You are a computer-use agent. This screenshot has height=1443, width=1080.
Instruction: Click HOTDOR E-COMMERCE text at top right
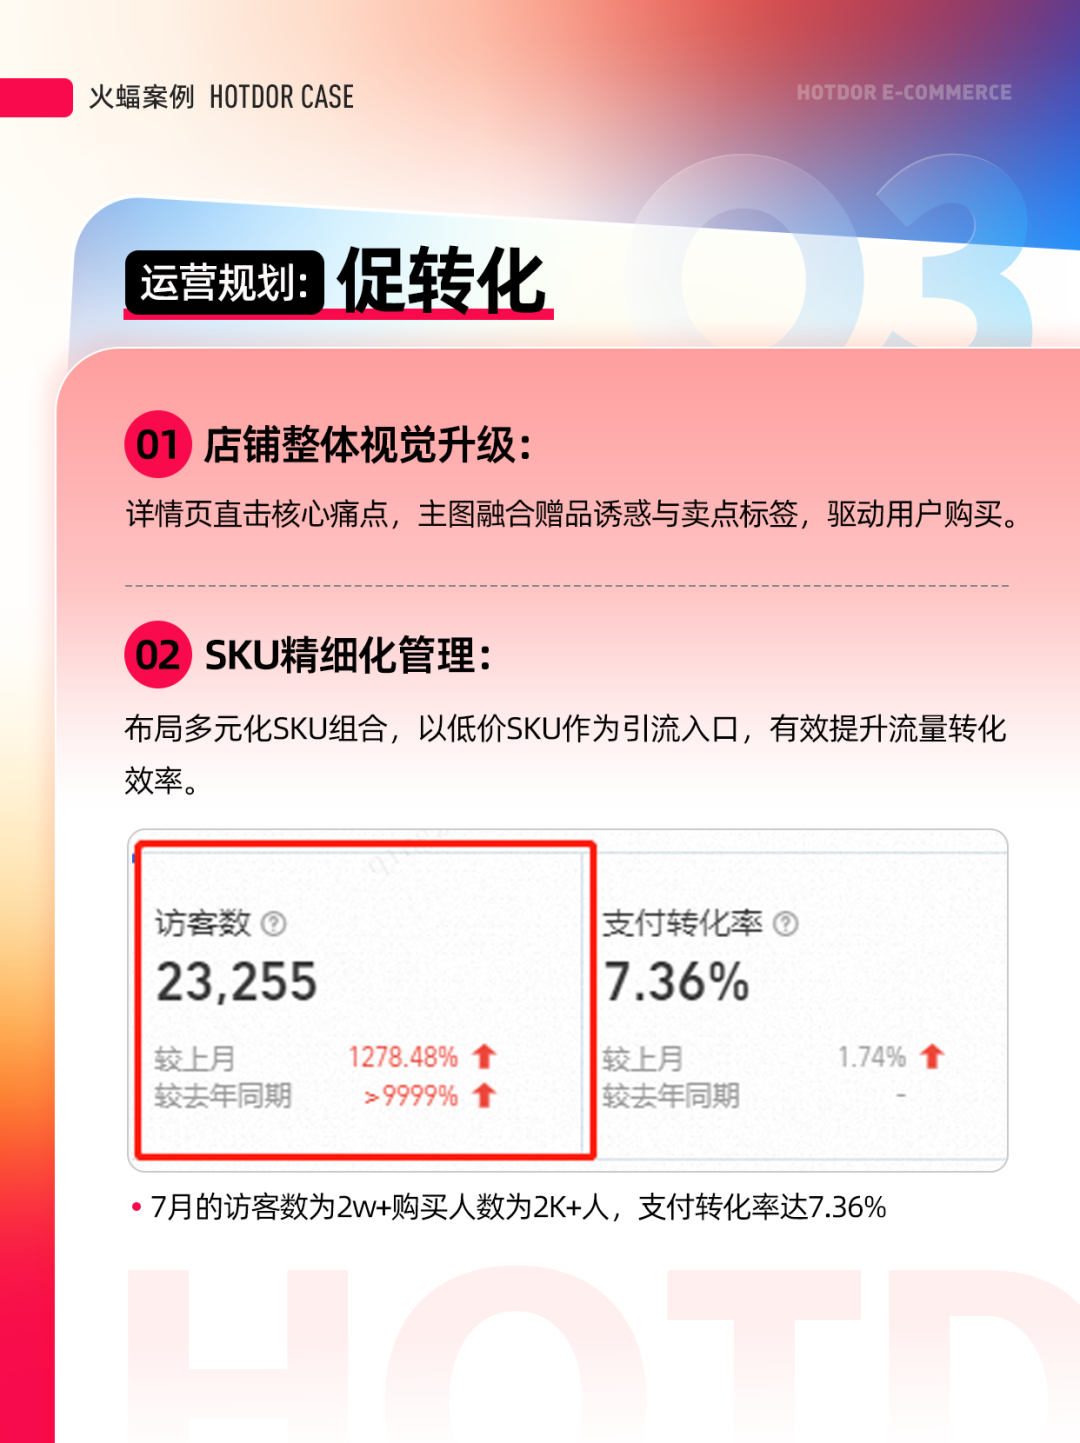tap(904, 92)
